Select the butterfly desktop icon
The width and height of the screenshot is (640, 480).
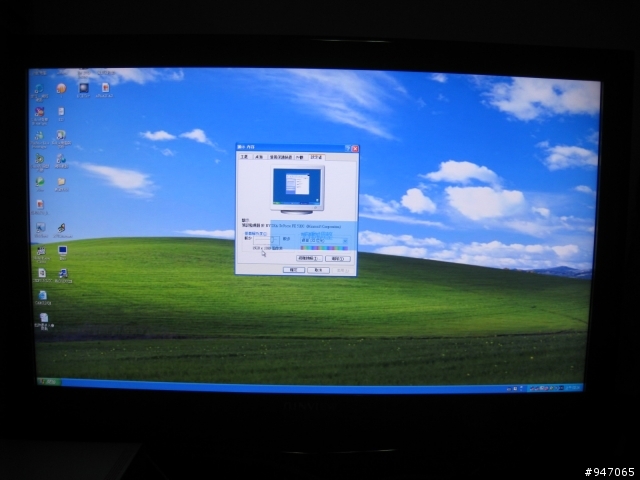tap(61, 228)
